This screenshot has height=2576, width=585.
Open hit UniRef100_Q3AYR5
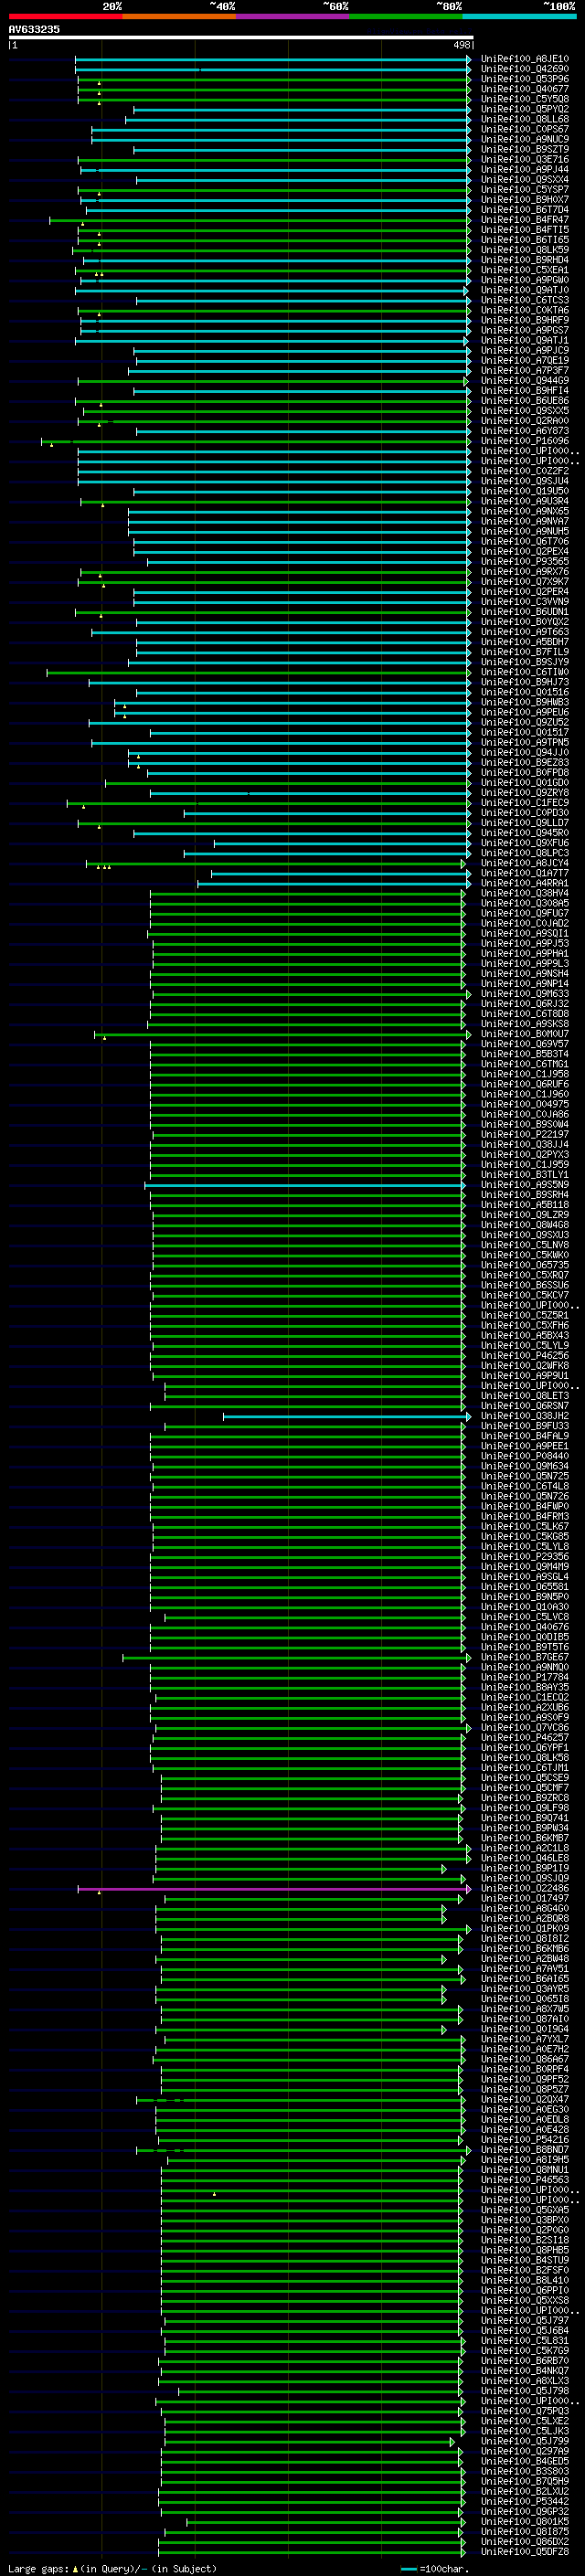point(525,1988)
